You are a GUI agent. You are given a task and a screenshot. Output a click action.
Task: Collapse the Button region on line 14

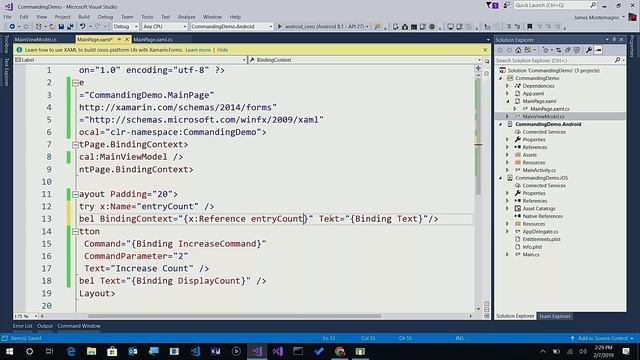(75, 231)
